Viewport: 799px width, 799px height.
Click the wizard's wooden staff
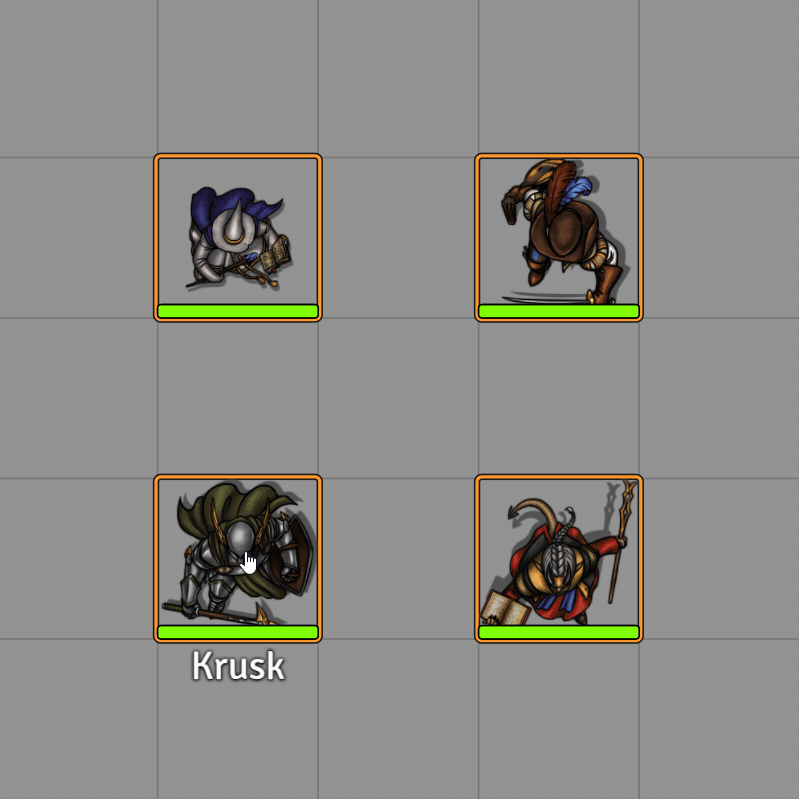pos(622,543)
